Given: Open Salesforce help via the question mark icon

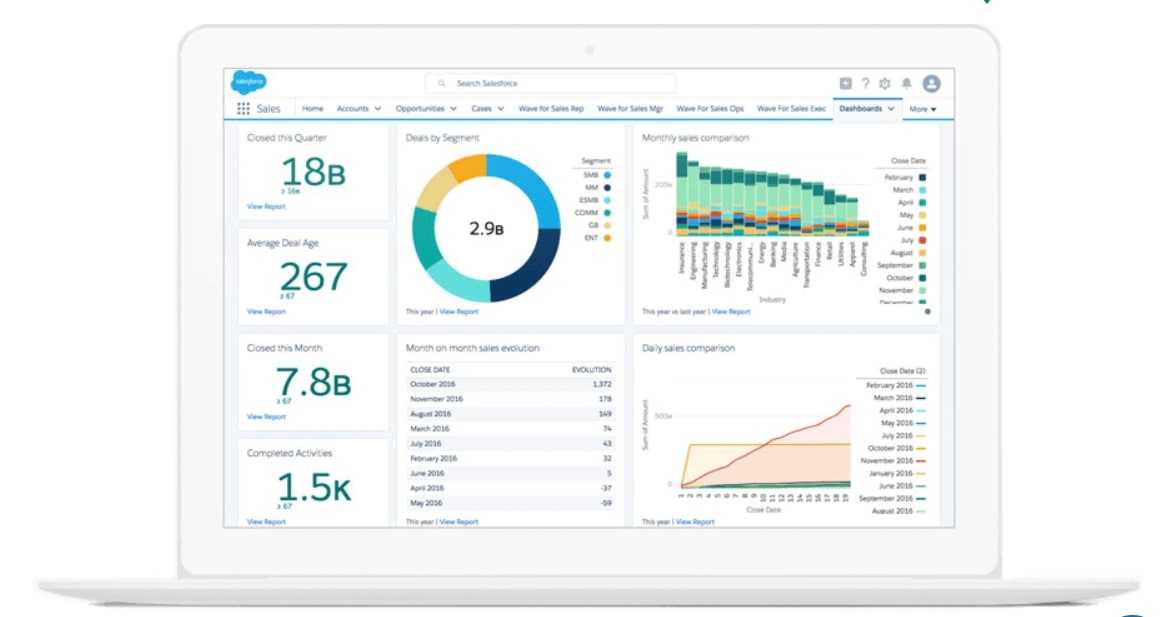Looking at the screenshot, I should (x=866, y=82).
